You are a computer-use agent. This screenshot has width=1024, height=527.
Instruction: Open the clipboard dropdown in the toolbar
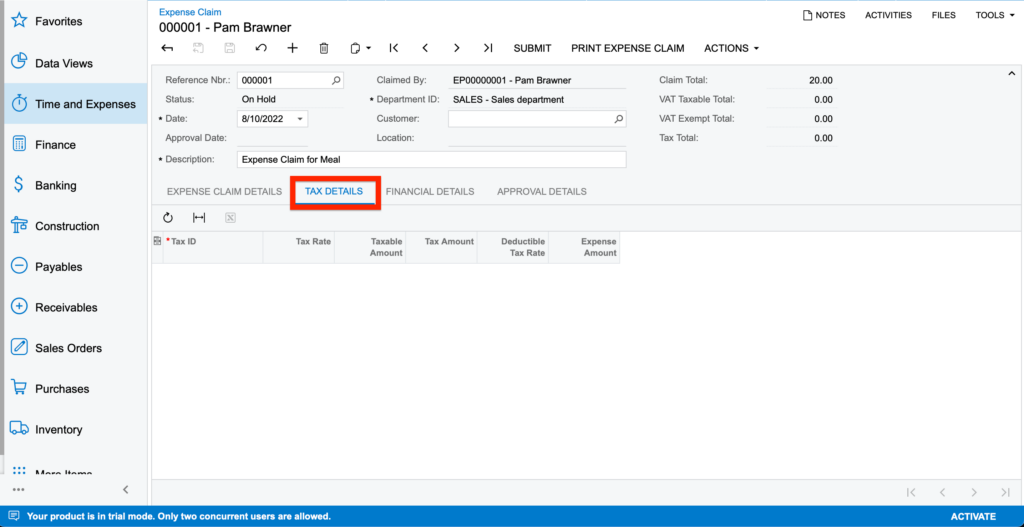(x=360, y=48)
